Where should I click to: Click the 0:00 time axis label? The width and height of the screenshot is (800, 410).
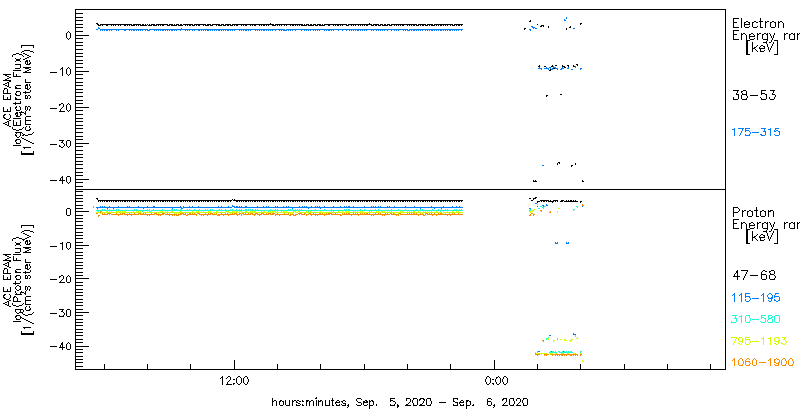pos(494,380)
